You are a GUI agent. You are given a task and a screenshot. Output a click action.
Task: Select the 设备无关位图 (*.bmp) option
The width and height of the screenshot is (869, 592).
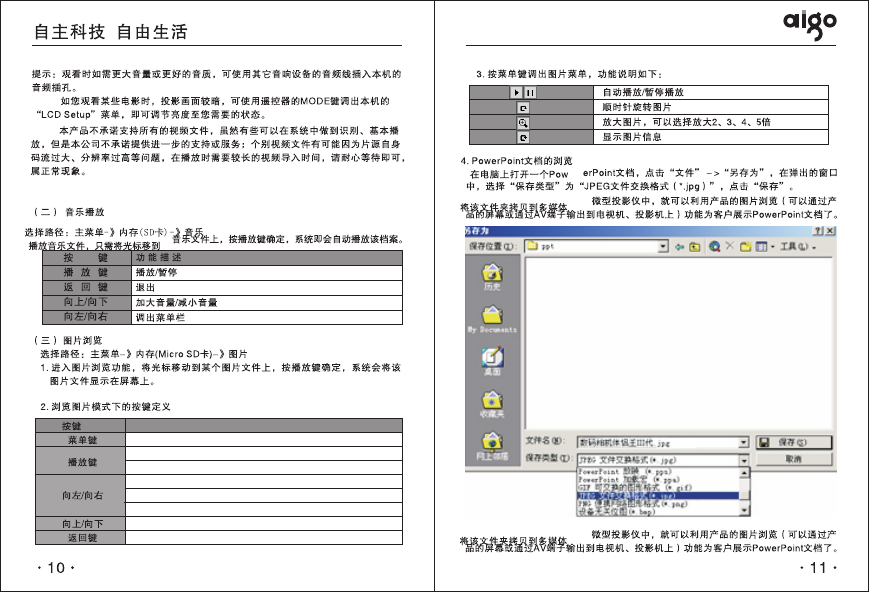click(658, 512)
